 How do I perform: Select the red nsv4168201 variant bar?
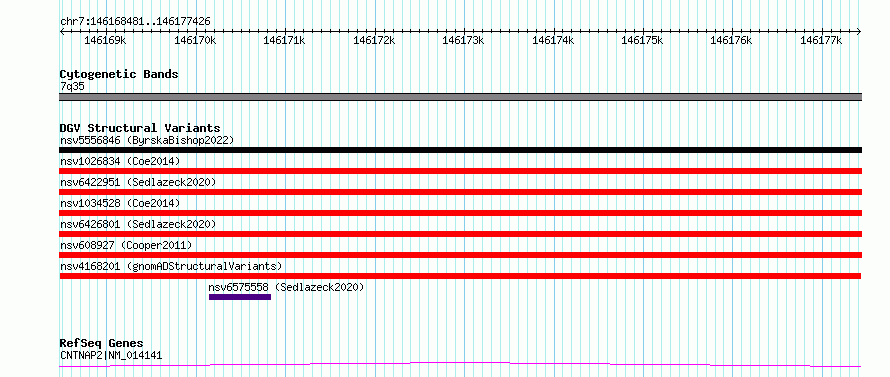[x=461, y=276]
